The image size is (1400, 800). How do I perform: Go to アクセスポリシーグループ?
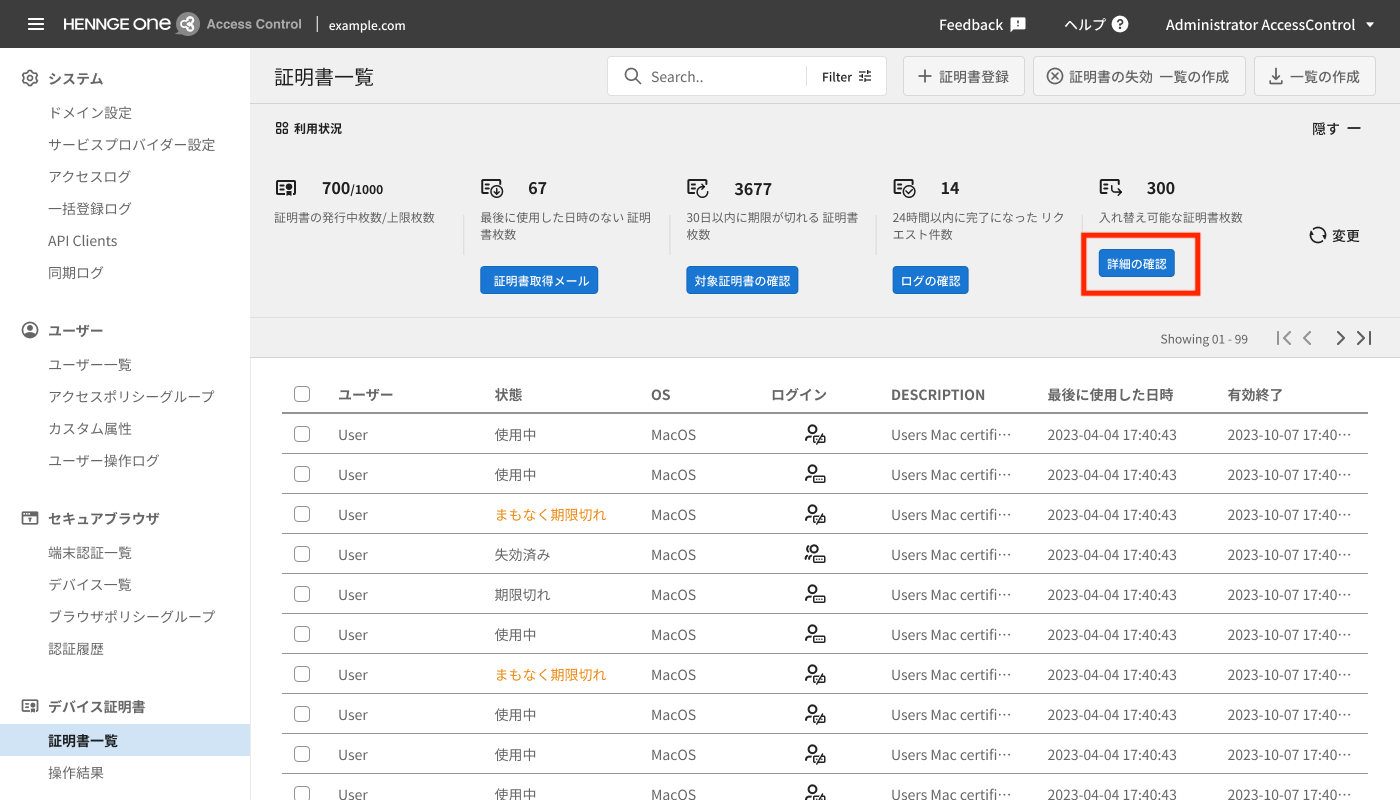(131, 397)
